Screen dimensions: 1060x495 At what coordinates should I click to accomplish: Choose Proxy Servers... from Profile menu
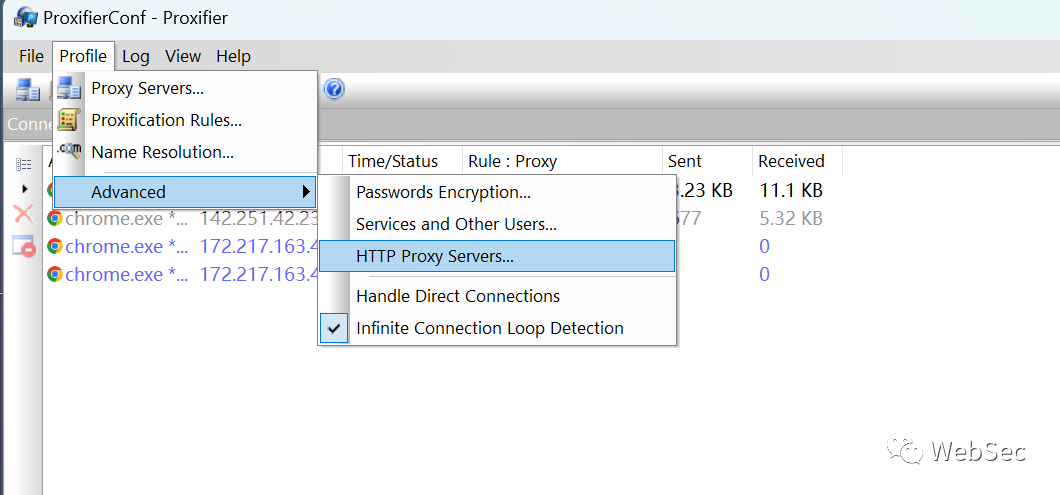tap(185, 88)
